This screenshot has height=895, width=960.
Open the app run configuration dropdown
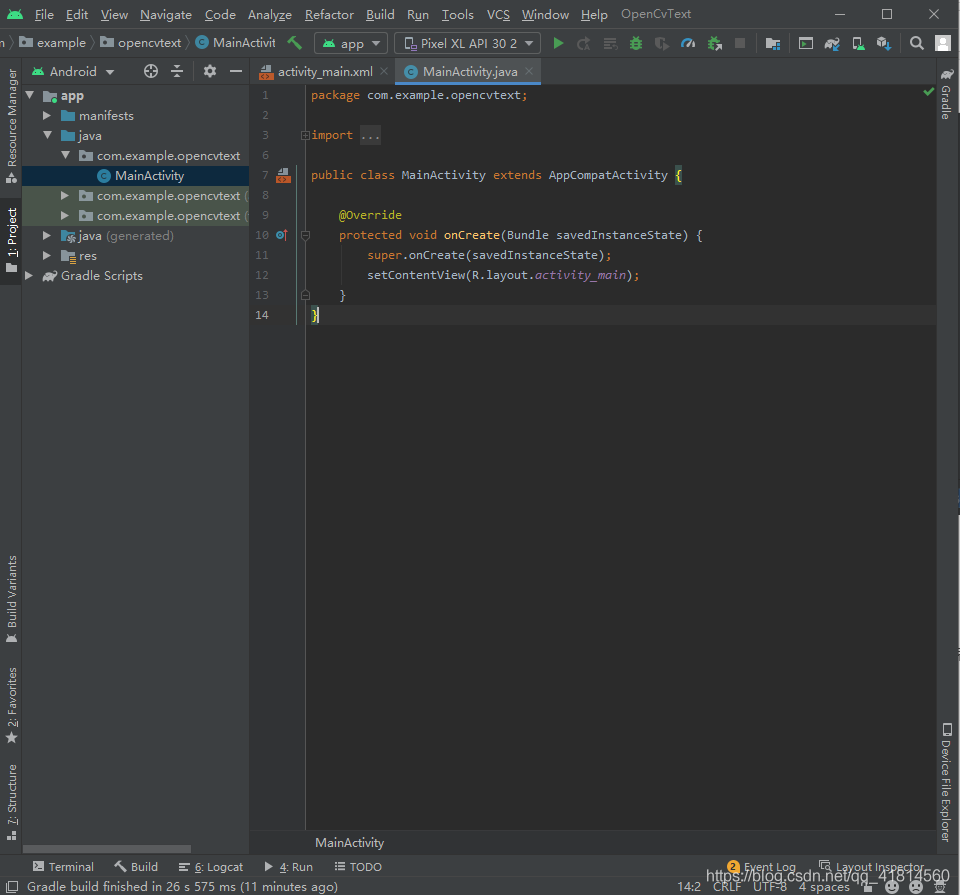(350, 43)
